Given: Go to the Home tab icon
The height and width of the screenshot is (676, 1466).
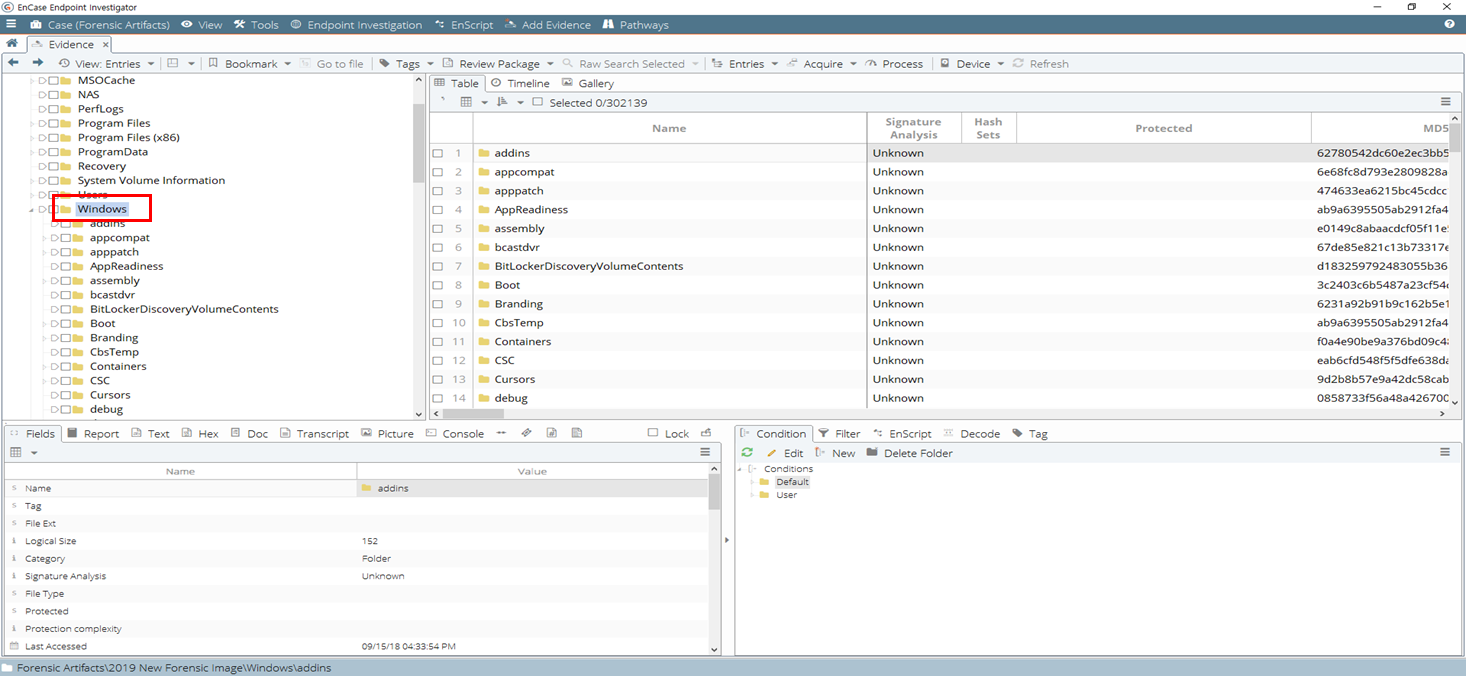Looking at the screenshot, I should (x=12, y=44).
